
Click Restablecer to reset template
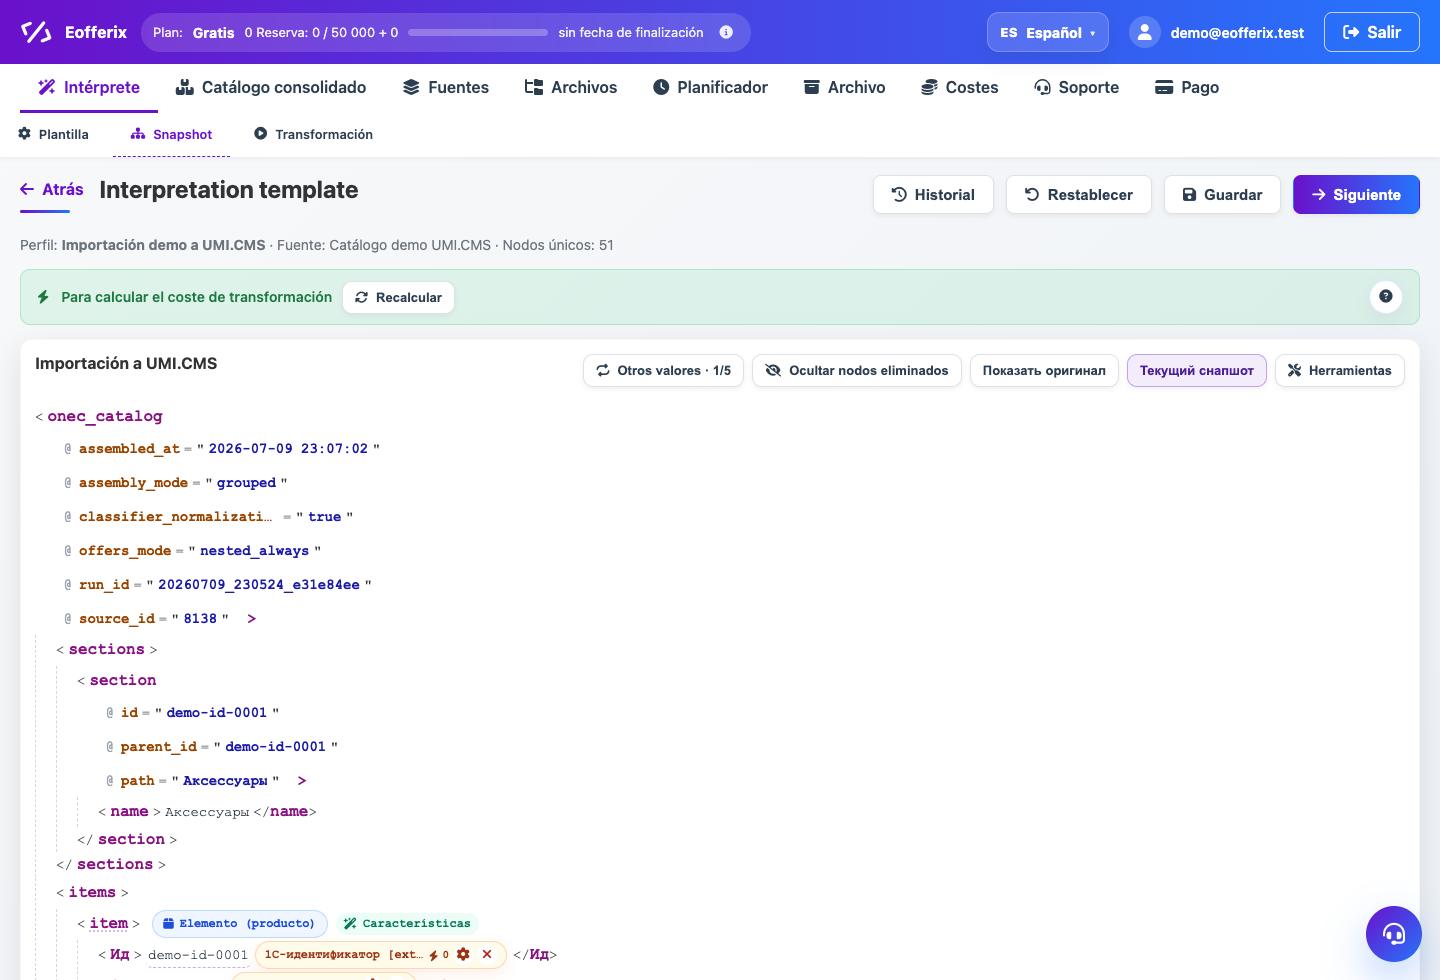[1079, 195]
